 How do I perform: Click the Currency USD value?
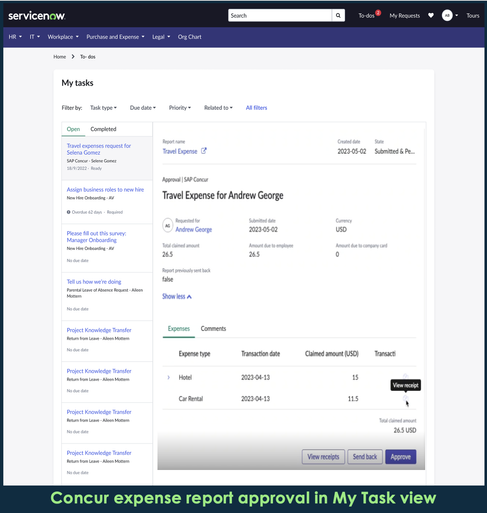click(341, 229)
